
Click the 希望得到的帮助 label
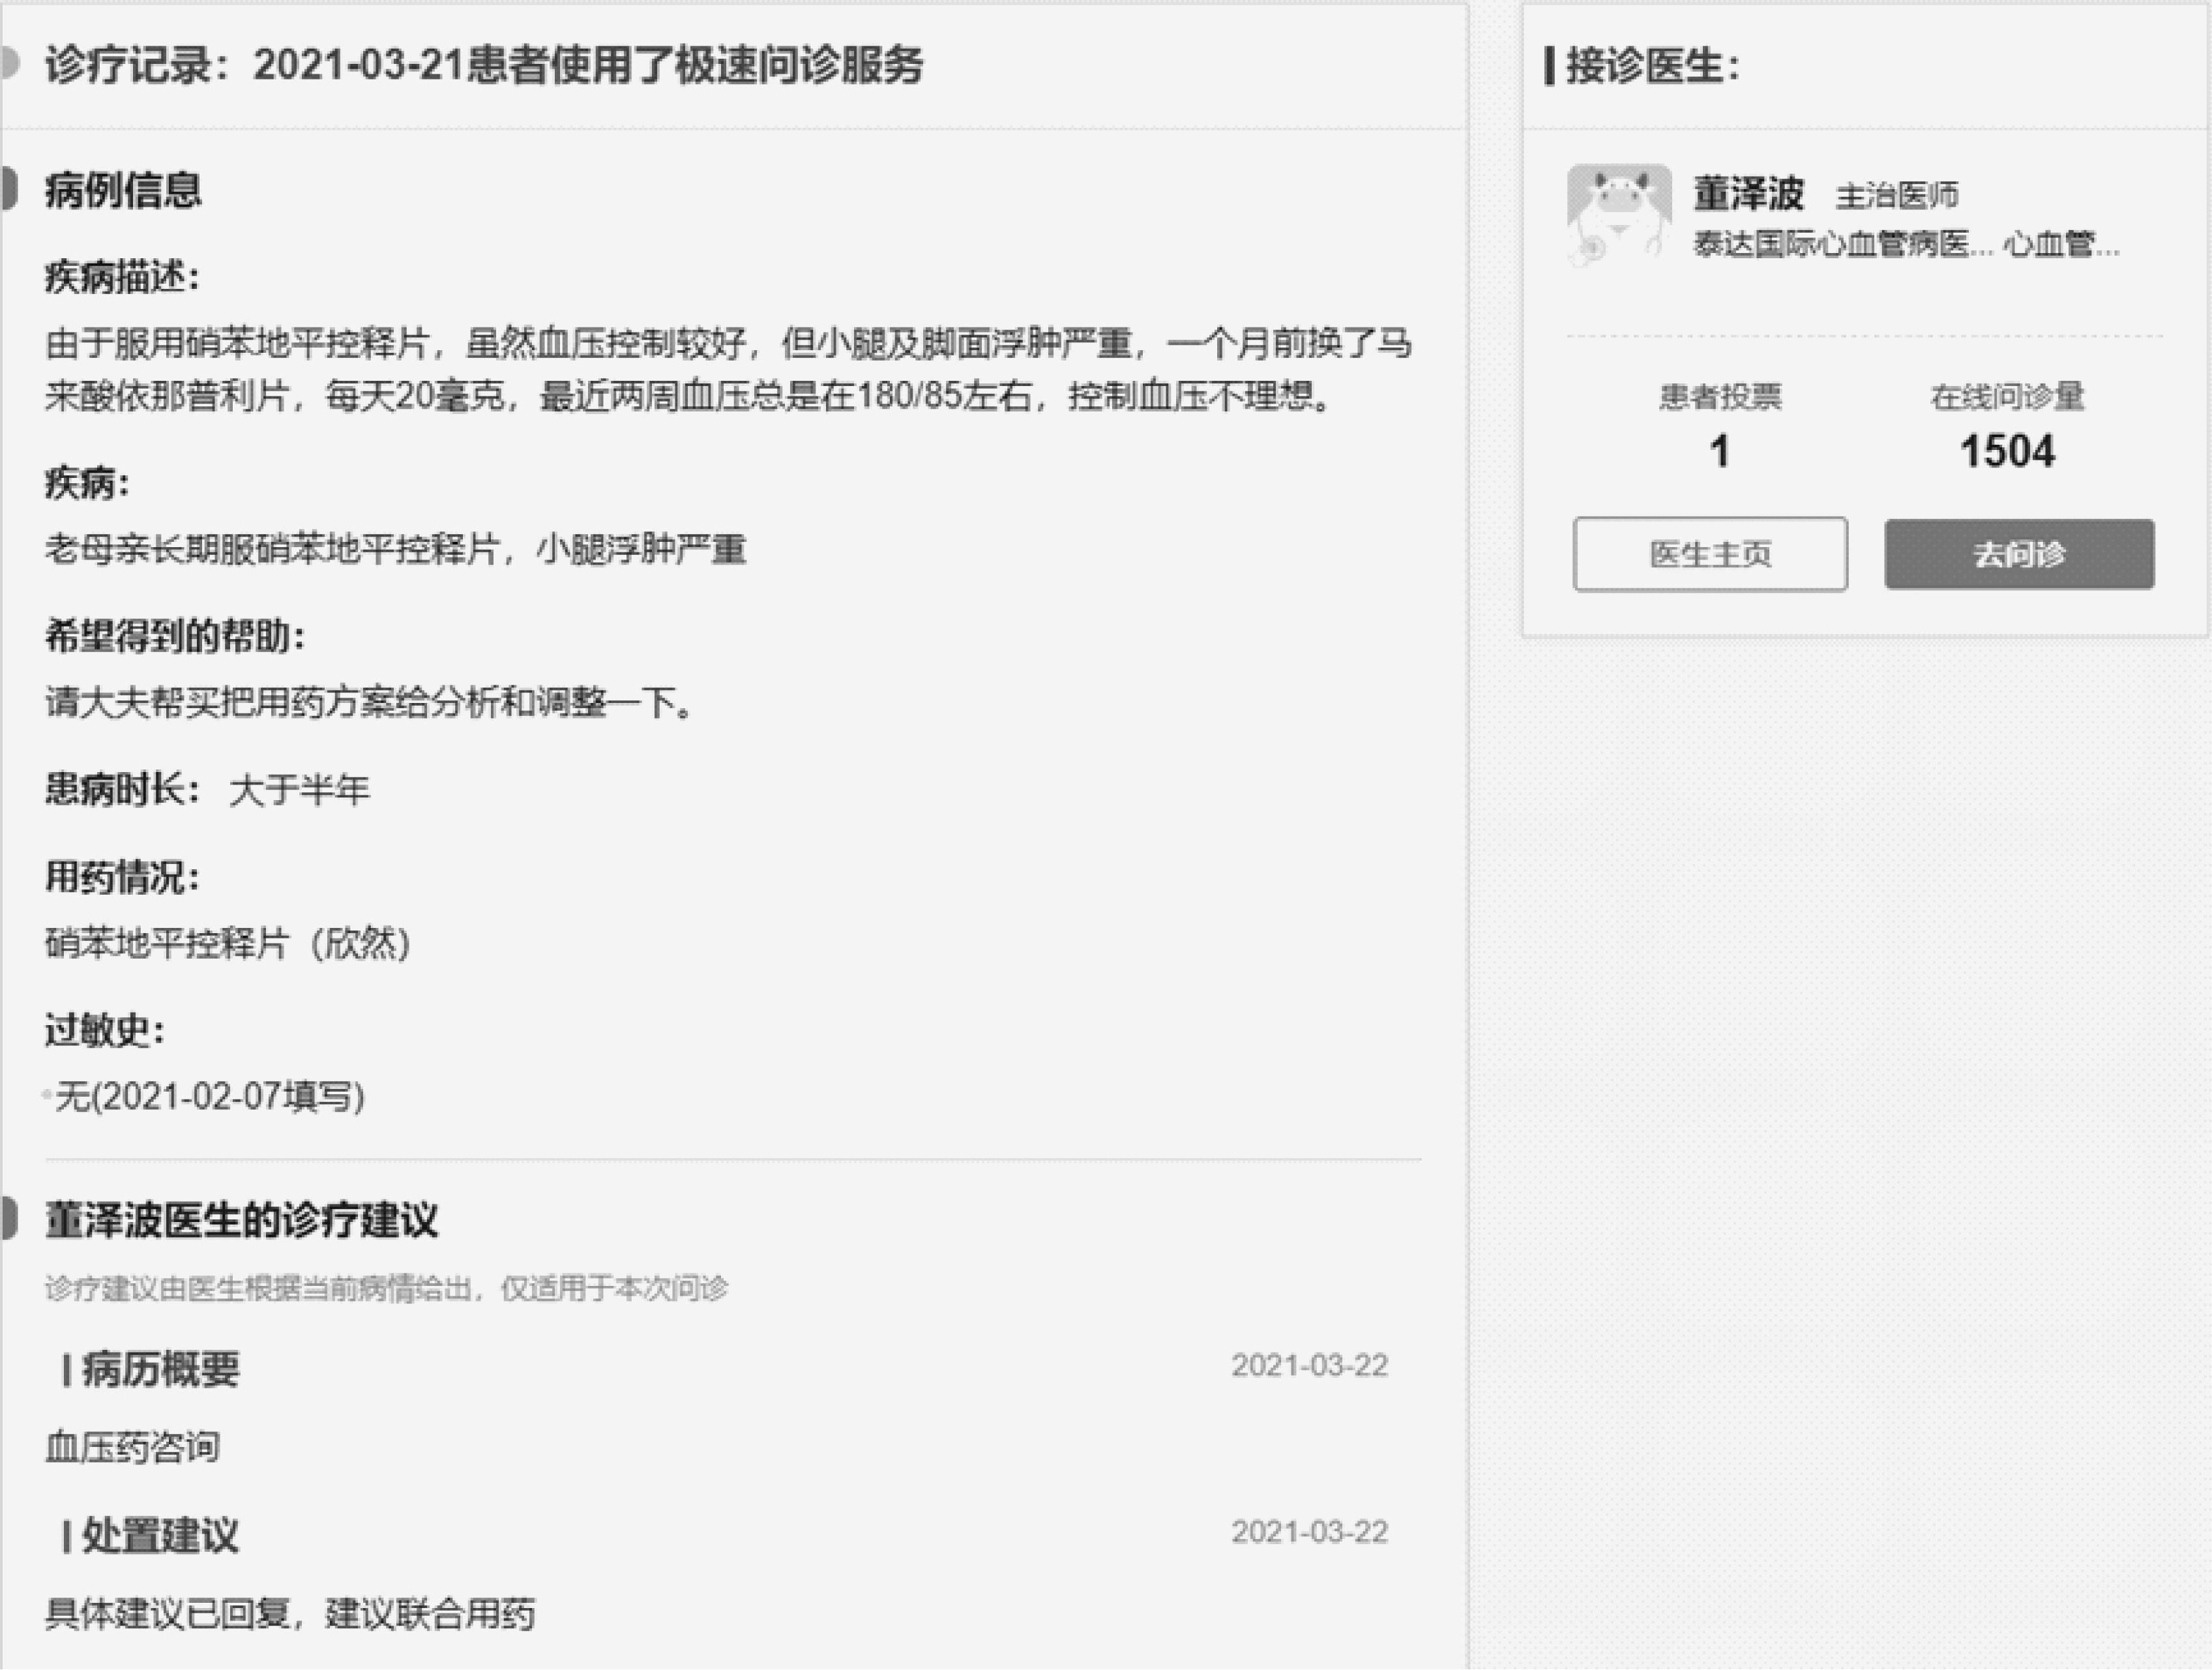tap(175, 636)
